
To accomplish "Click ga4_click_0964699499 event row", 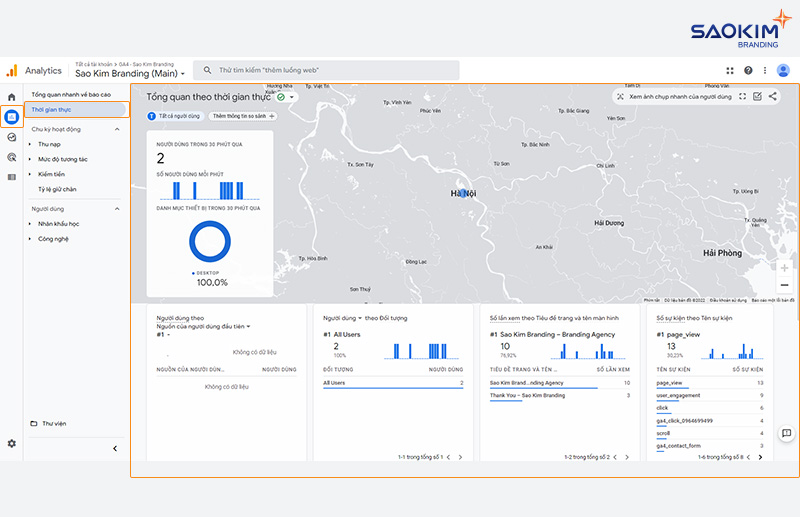I will [x=710, y=421].
